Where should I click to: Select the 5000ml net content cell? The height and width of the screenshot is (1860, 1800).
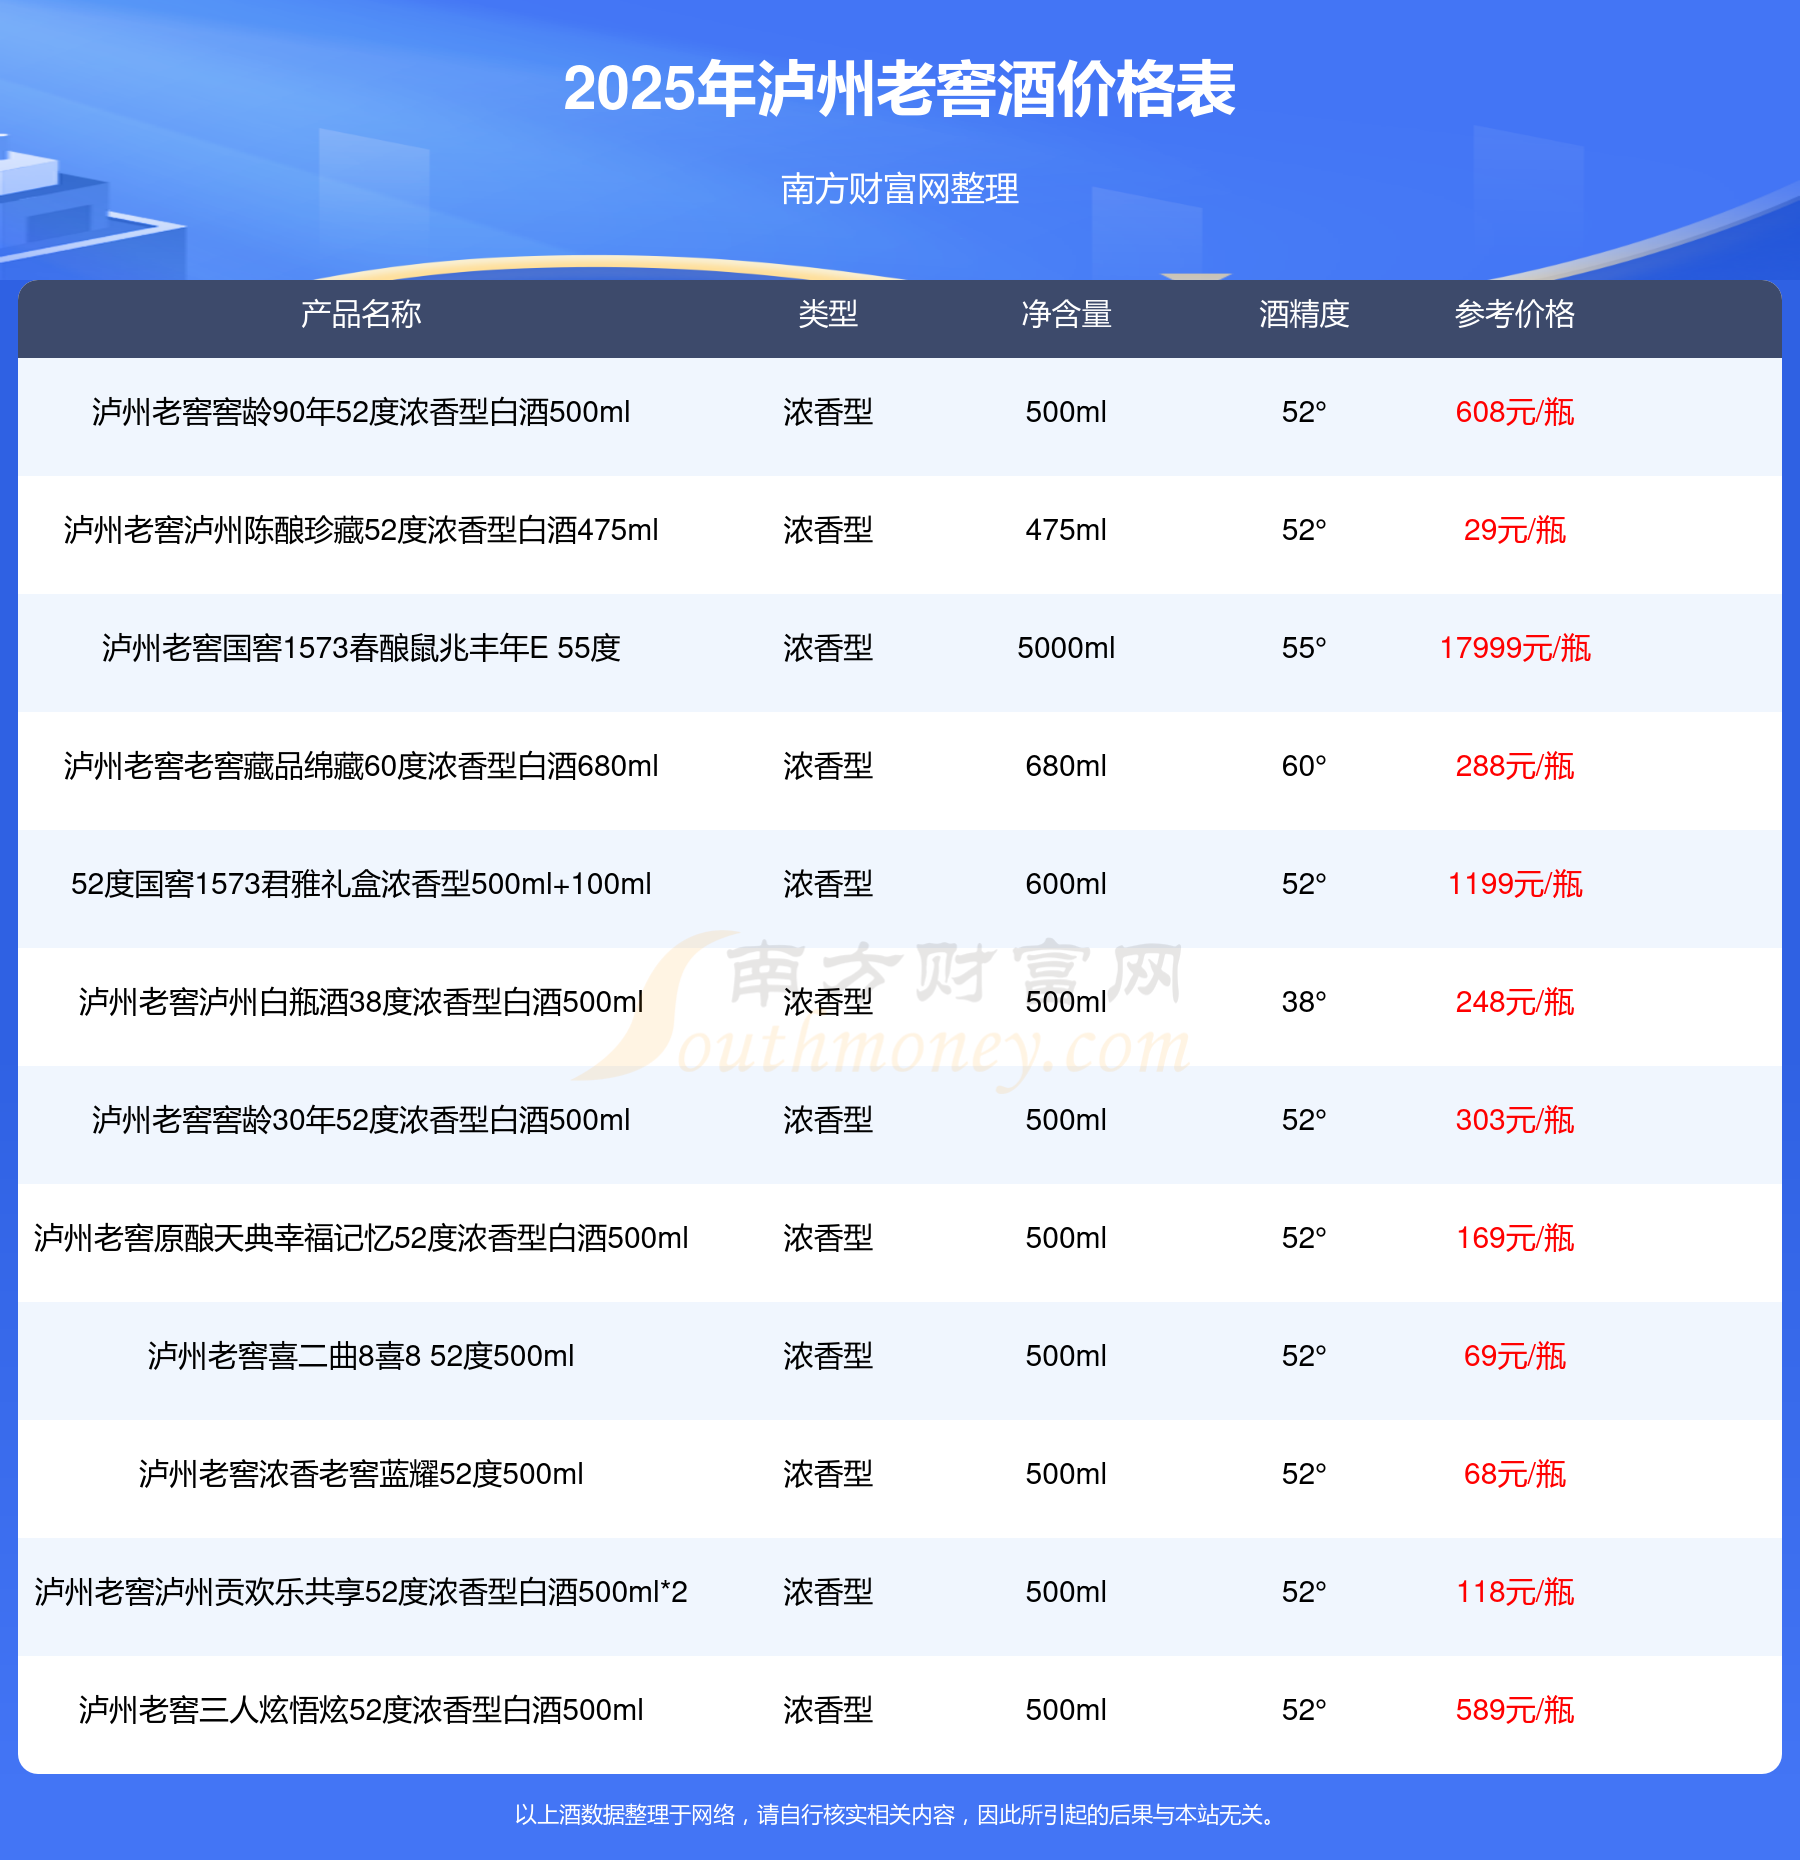(1066, 648)
